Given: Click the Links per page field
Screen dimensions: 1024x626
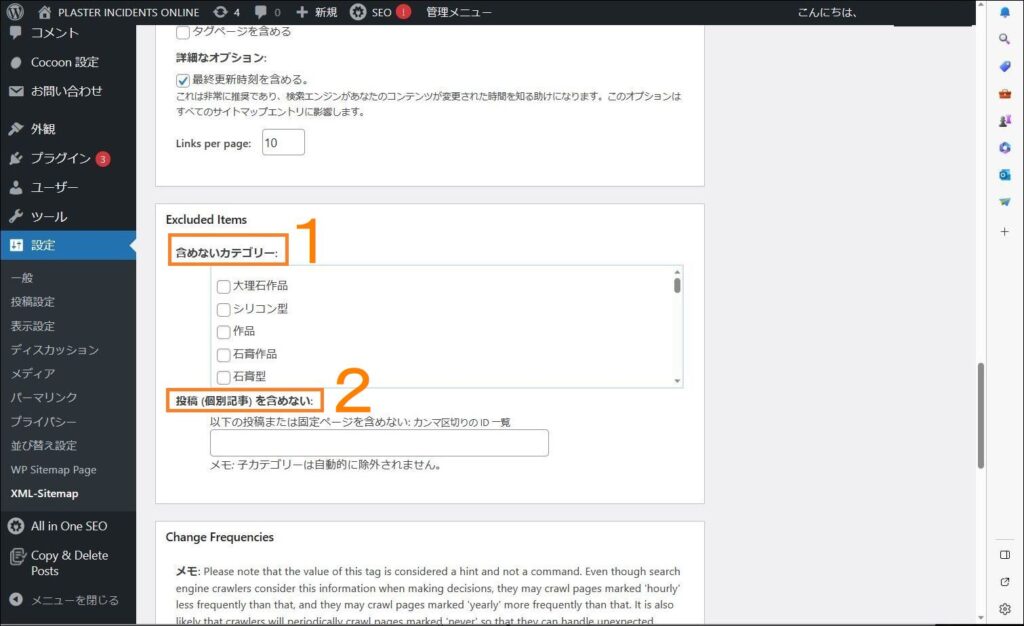Looking at the screenshot, I should click(x=283, y=142).
